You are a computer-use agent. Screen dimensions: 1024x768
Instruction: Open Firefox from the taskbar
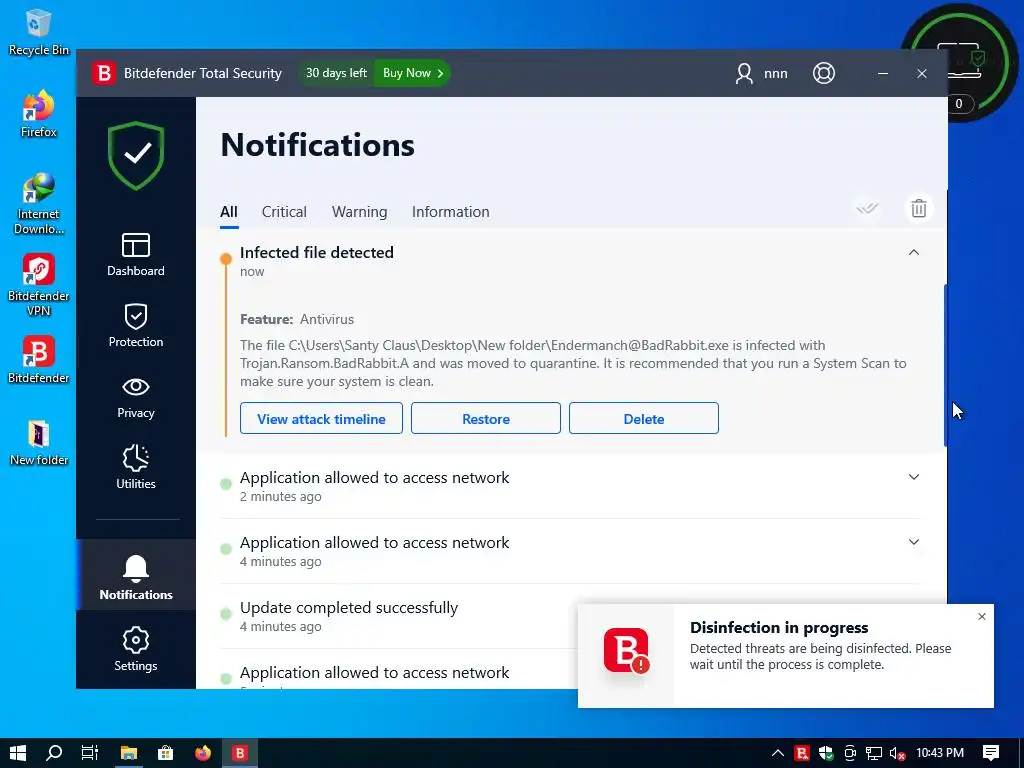203,753
